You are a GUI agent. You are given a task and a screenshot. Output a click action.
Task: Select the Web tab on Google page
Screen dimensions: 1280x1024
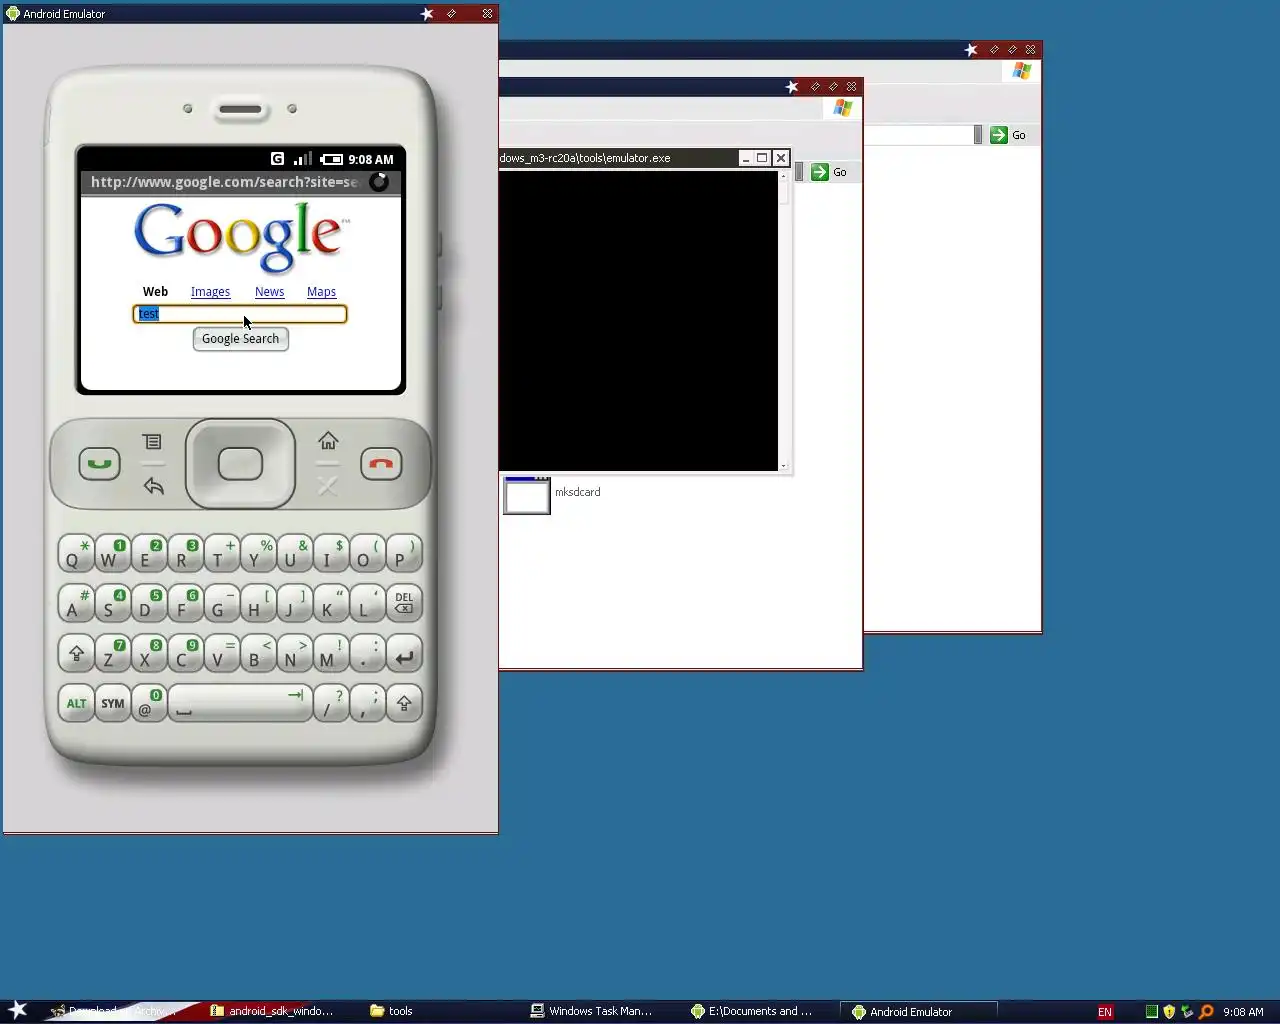tap(155, 292)
